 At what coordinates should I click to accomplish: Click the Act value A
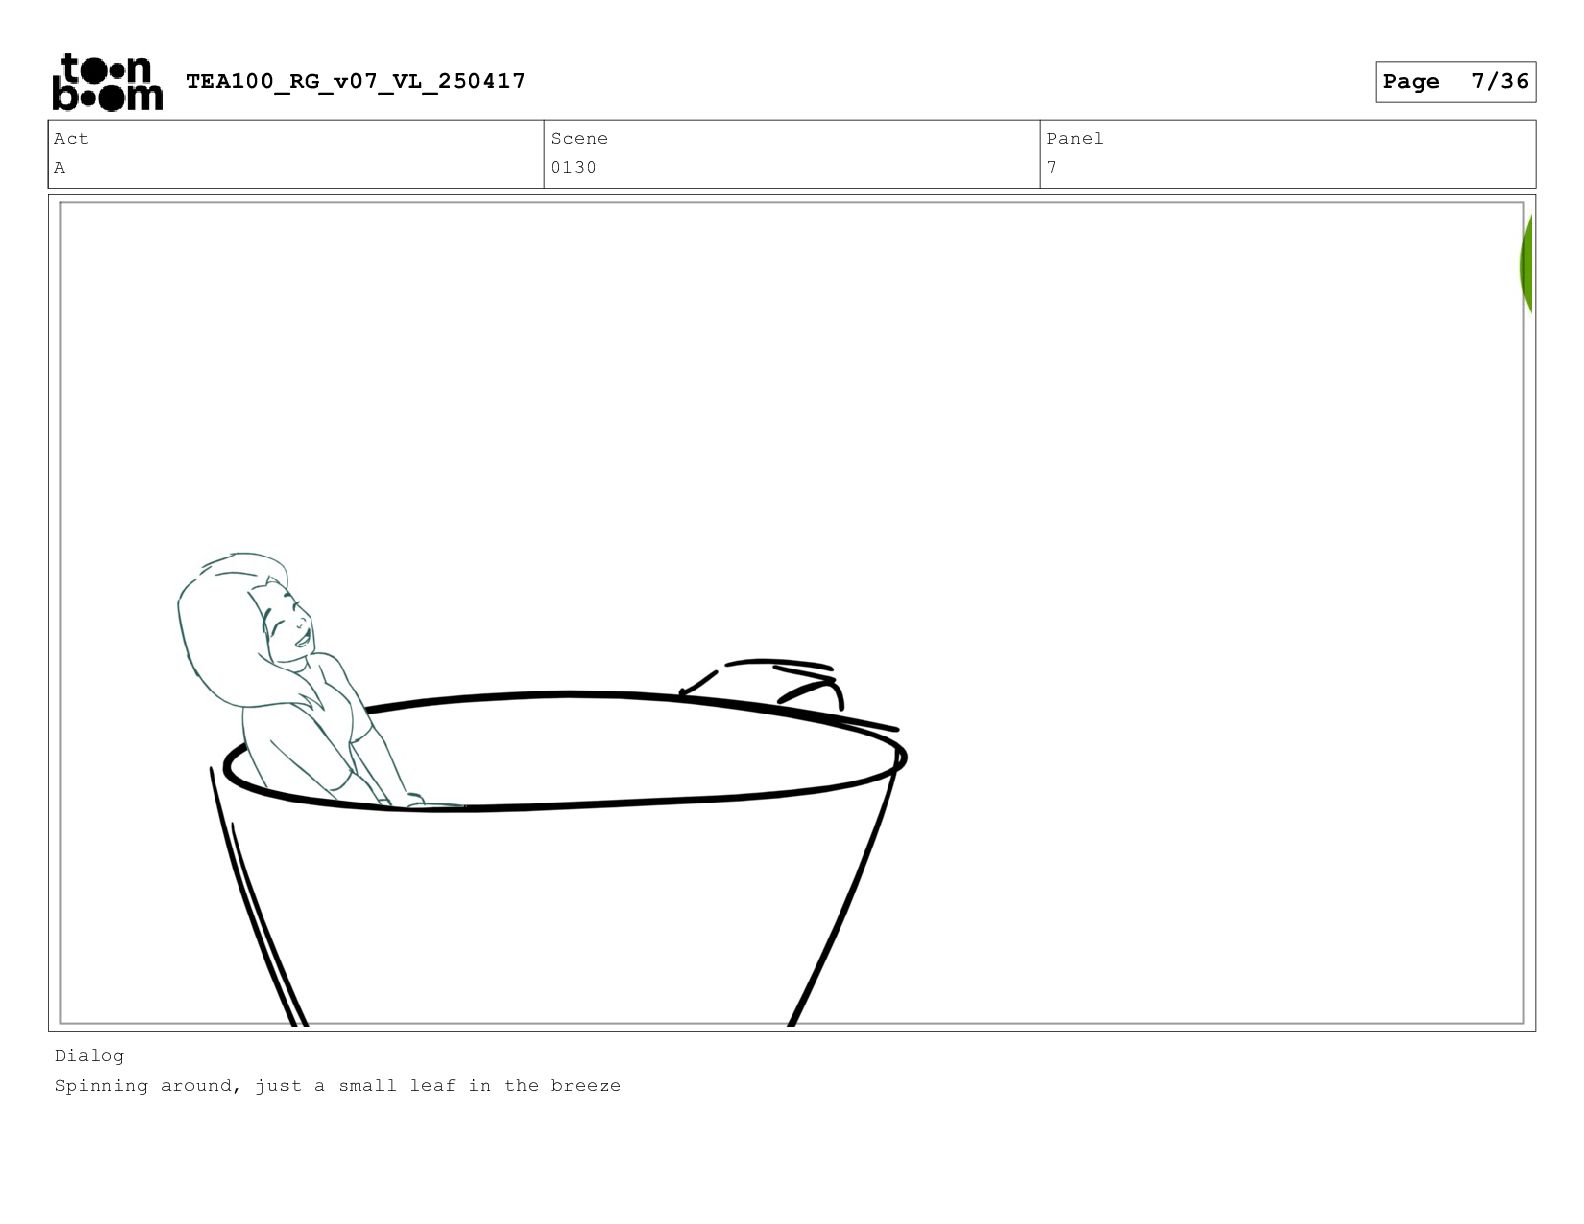click(60, 168)
